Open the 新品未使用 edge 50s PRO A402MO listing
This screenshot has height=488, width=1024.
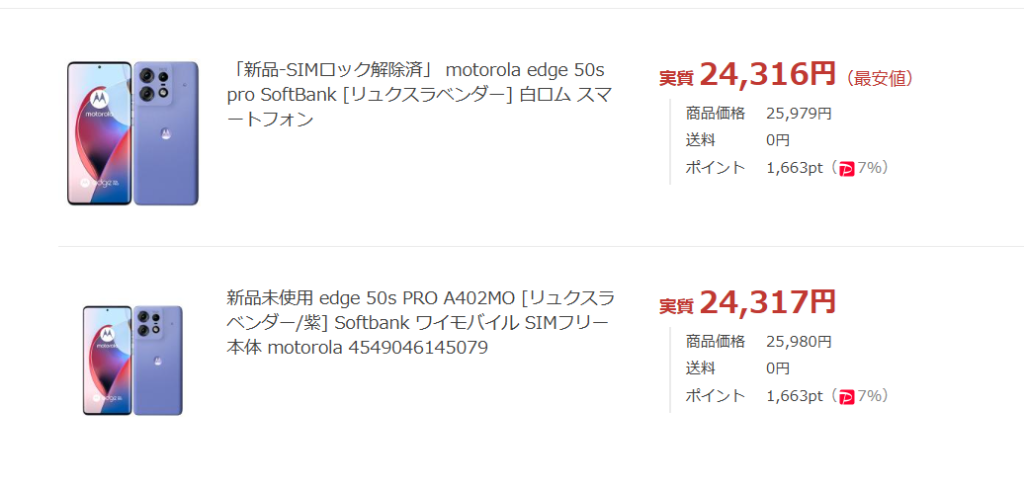click(421, 323)
